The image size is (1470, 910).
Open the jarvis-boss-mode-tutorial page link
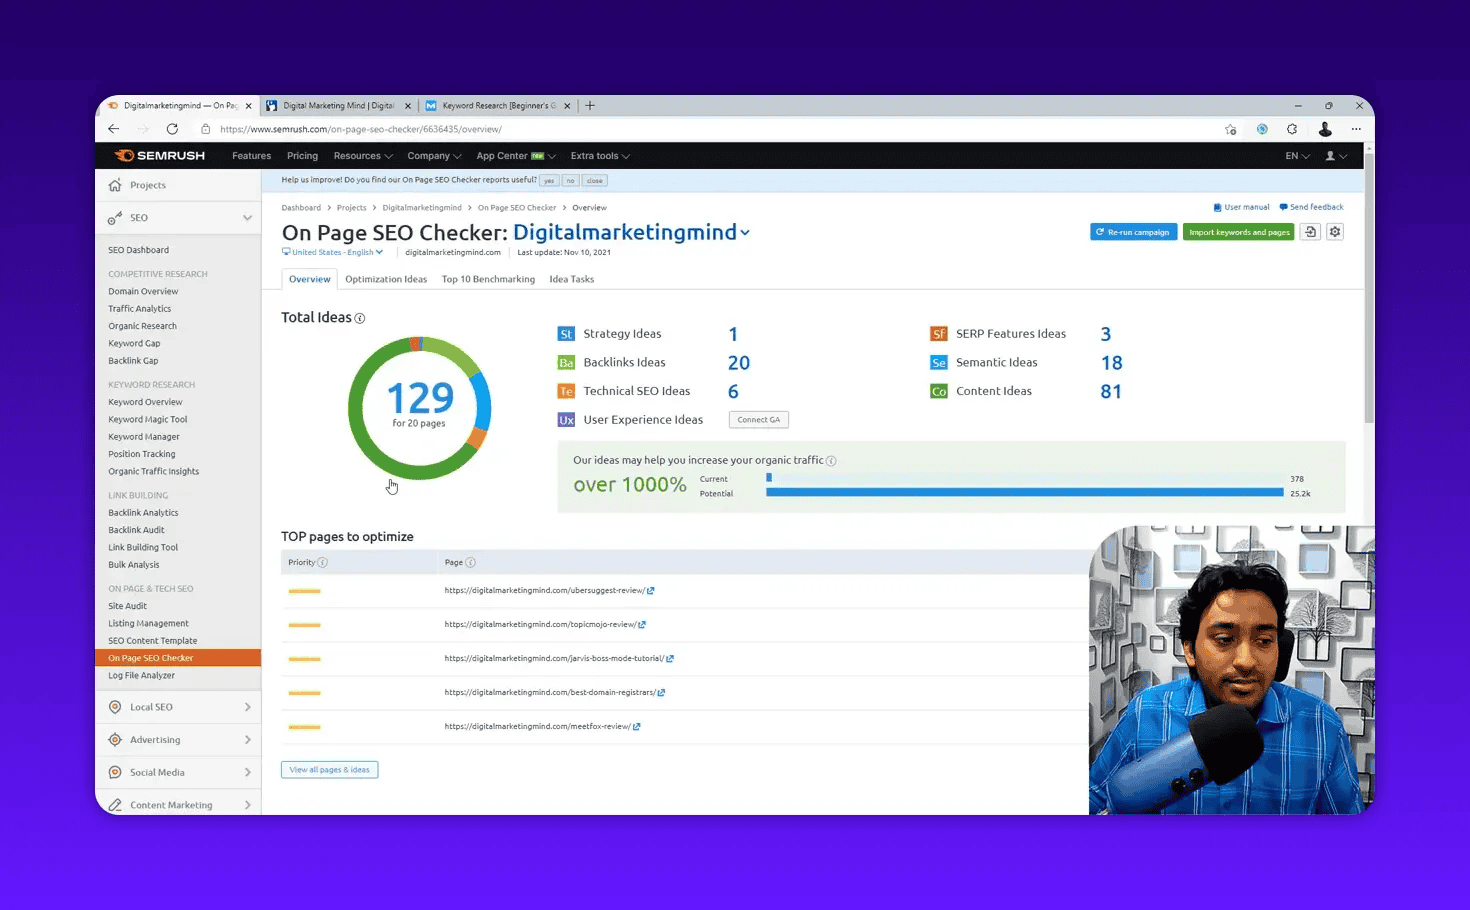click(555, 658)
